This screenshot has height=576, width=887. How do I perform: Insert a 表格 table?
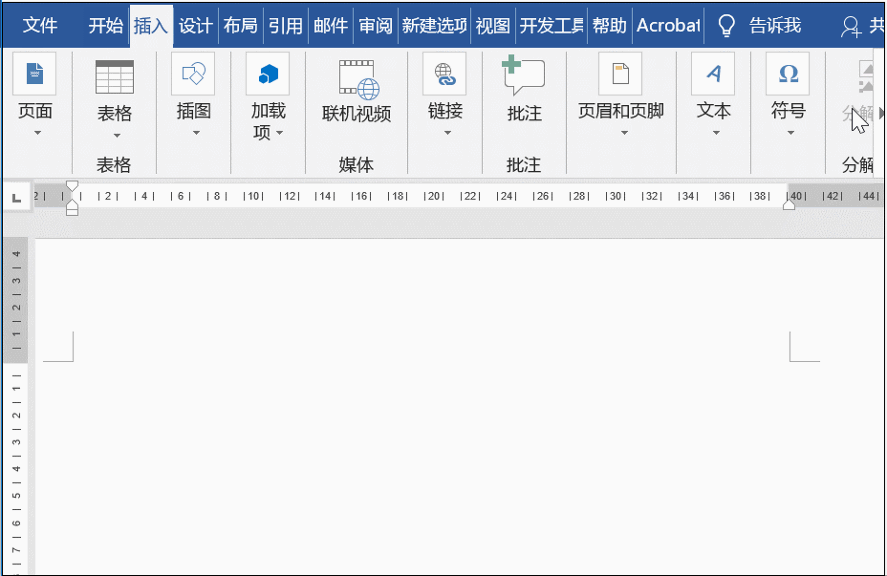pyautogui.click(x=114, y=90)
